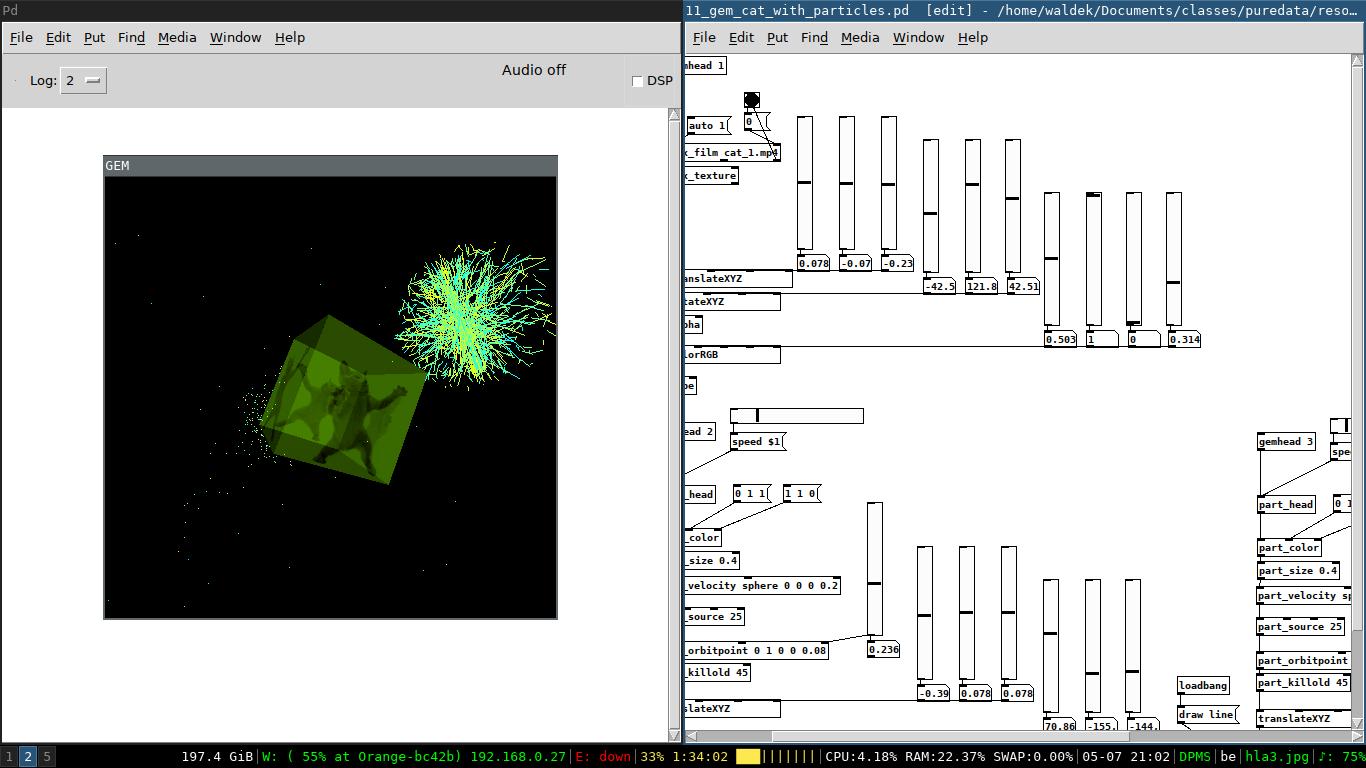This screenshot has height=768, width=1366.
Task: Click the GEM render window title bar
Action: 330,166
